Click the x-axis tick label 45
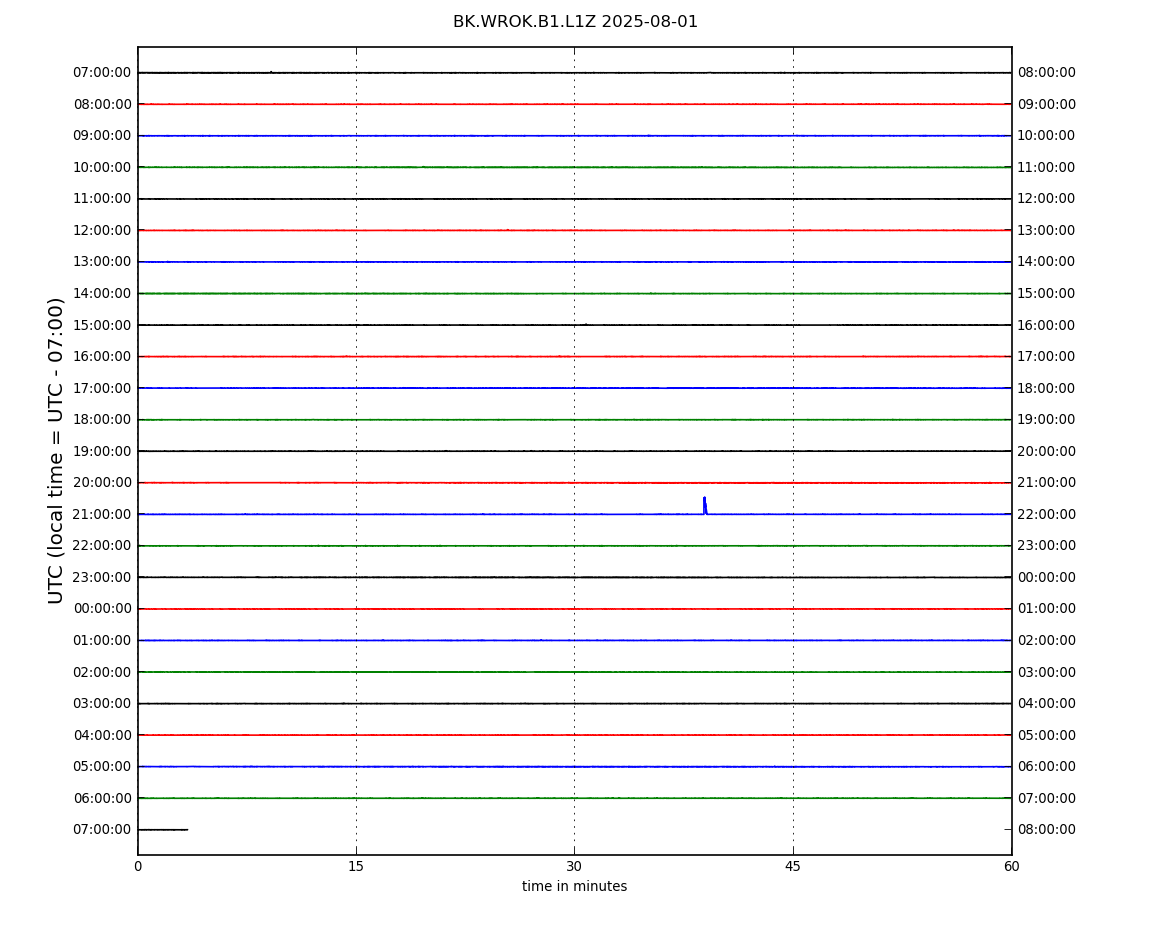The image size is (1150, 950). 793,866
